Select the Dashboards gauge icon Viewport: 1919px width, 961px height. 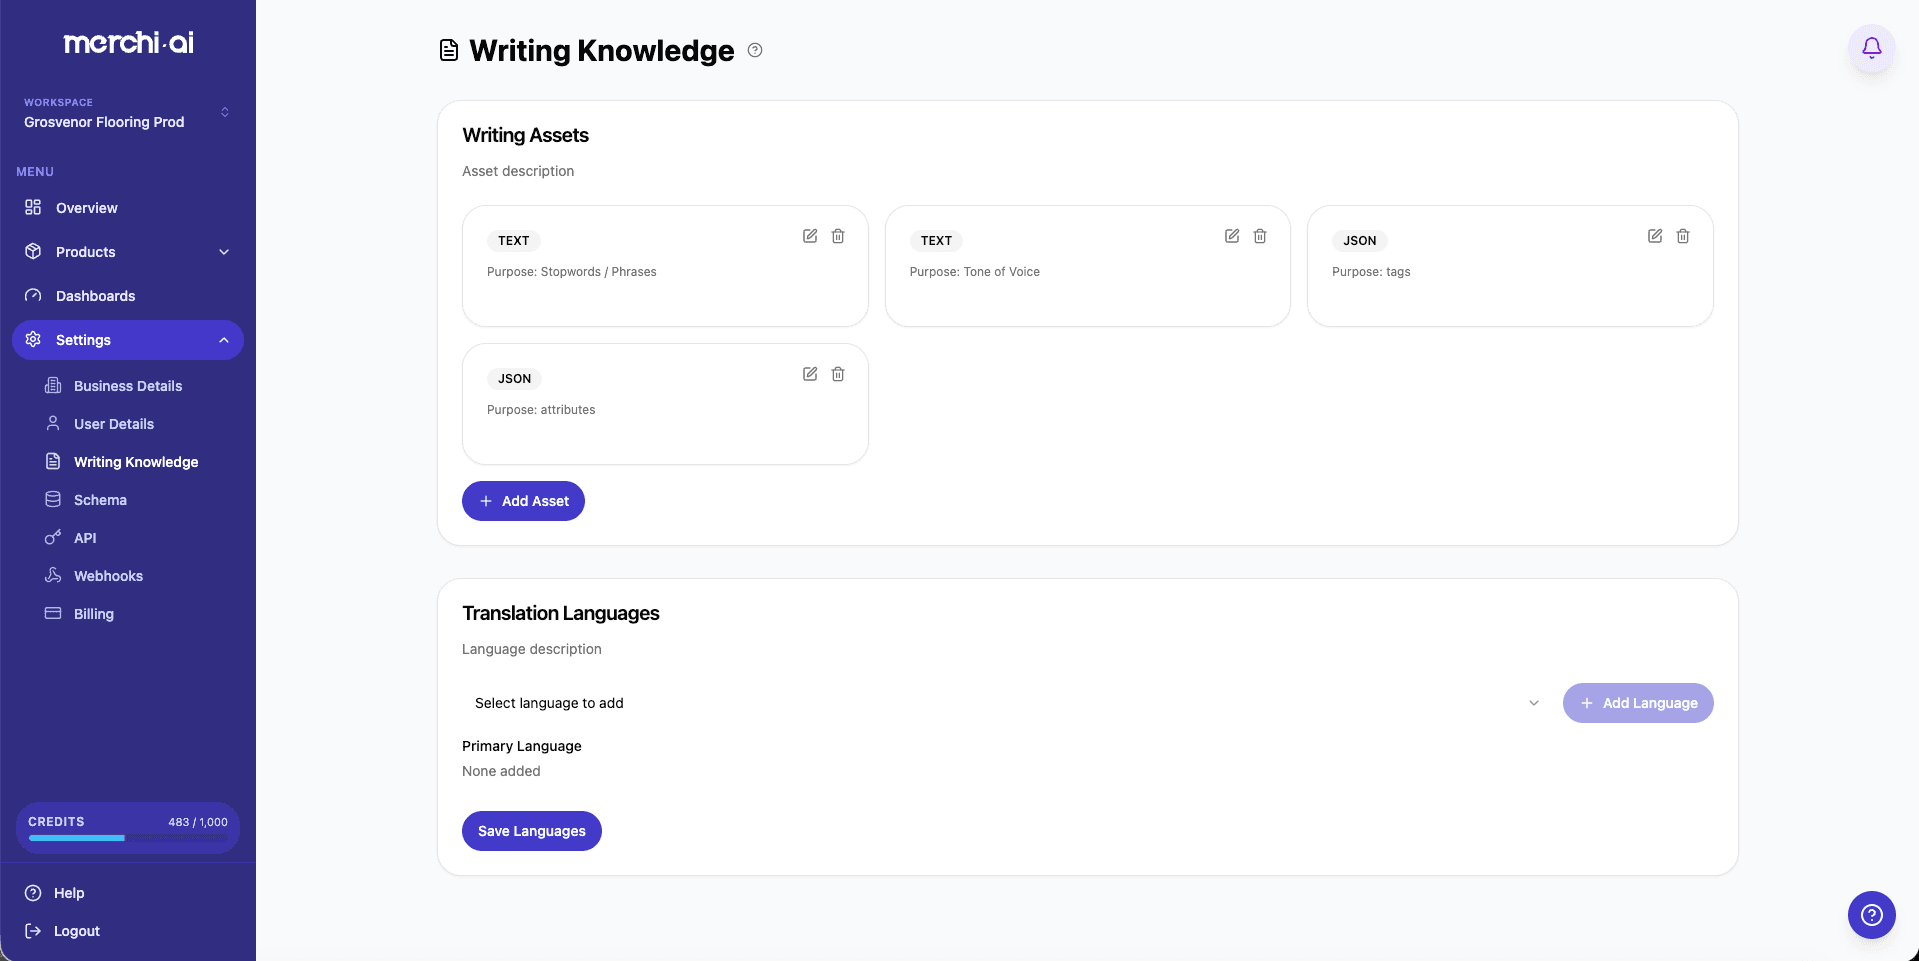[x=33, y=295]
